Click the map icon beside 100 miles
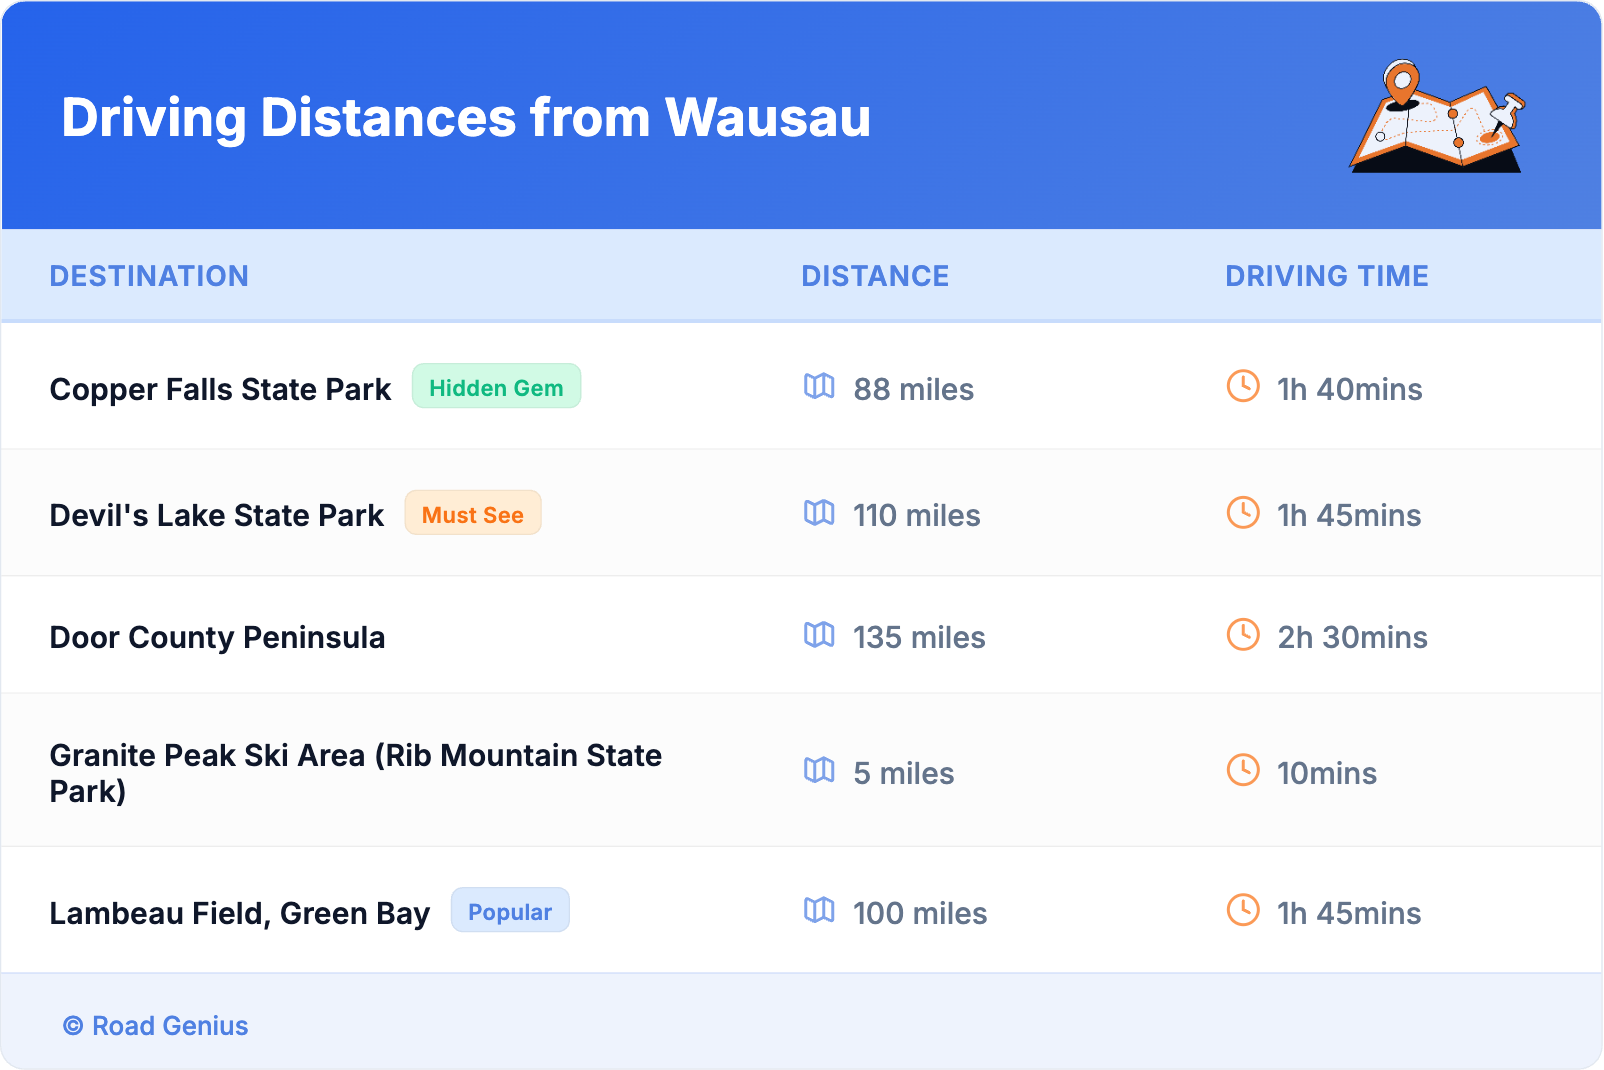 point(819,910)
